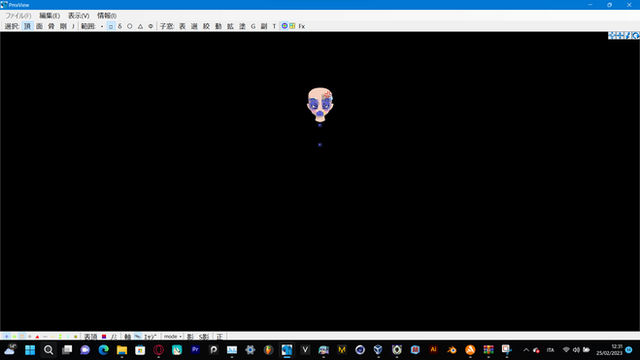Click the yellow grid icon beside Fx

coord(292,26)
